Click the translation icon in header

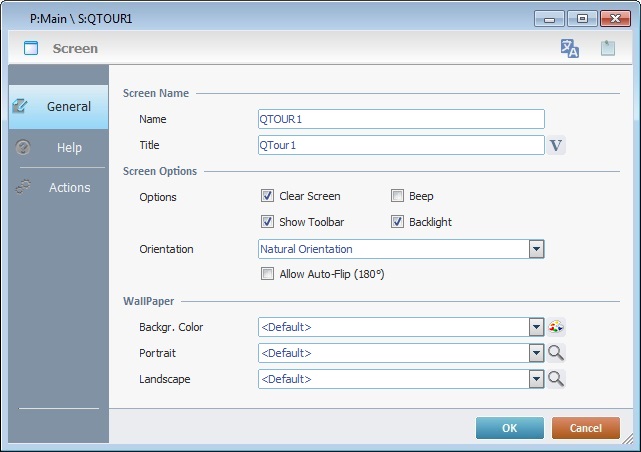coord(570,48)
